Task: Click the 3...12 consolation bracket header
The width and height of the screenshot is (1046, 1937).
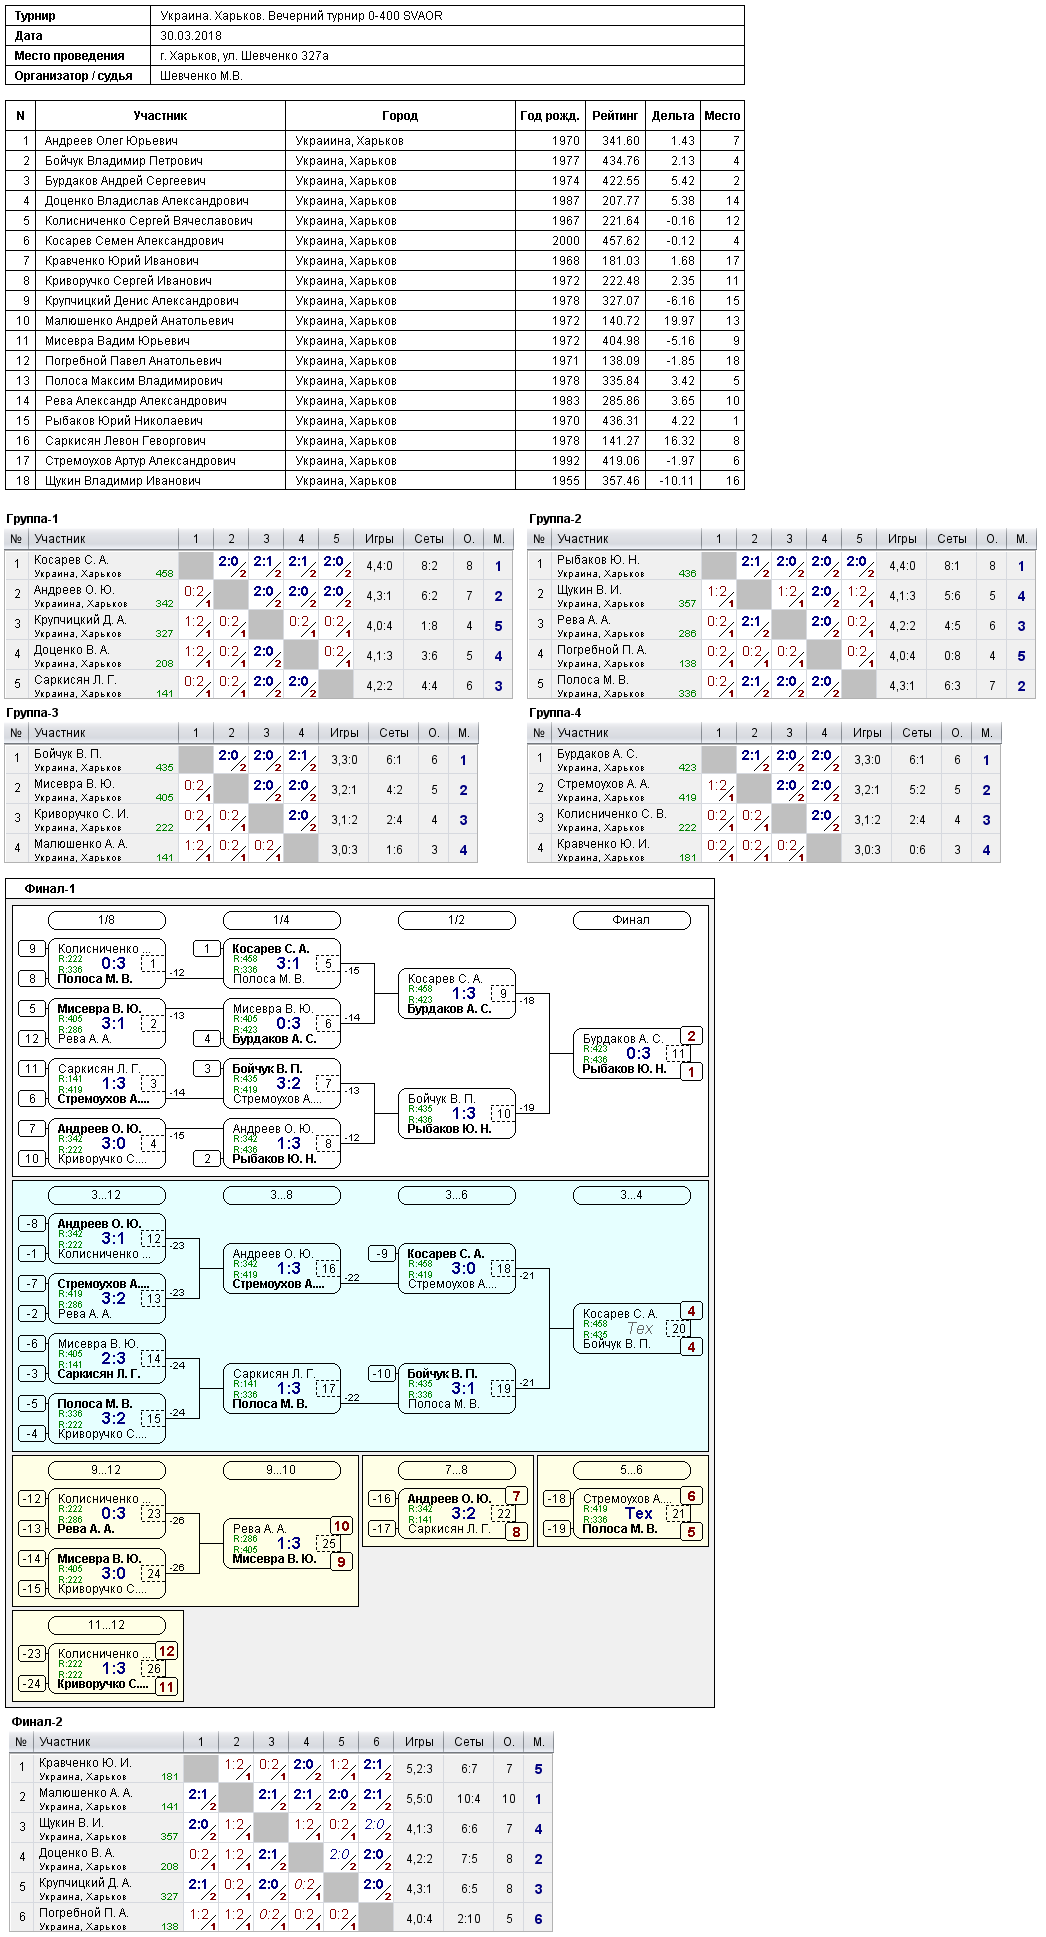Action: pos(106,1195)
